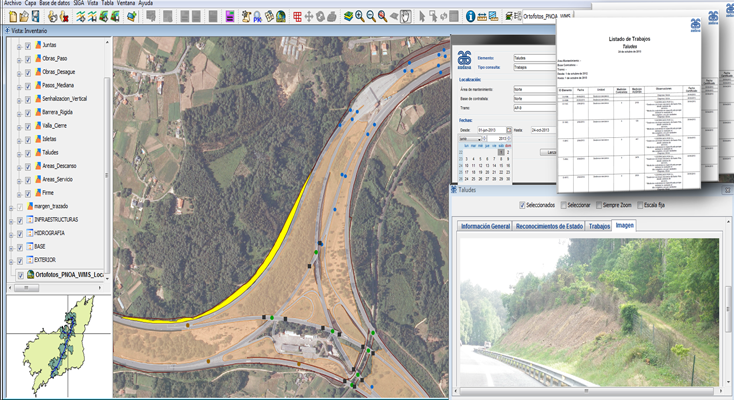Click the blue information tool icon
Screen dimensions: 734x400
(x=470, y=16)
